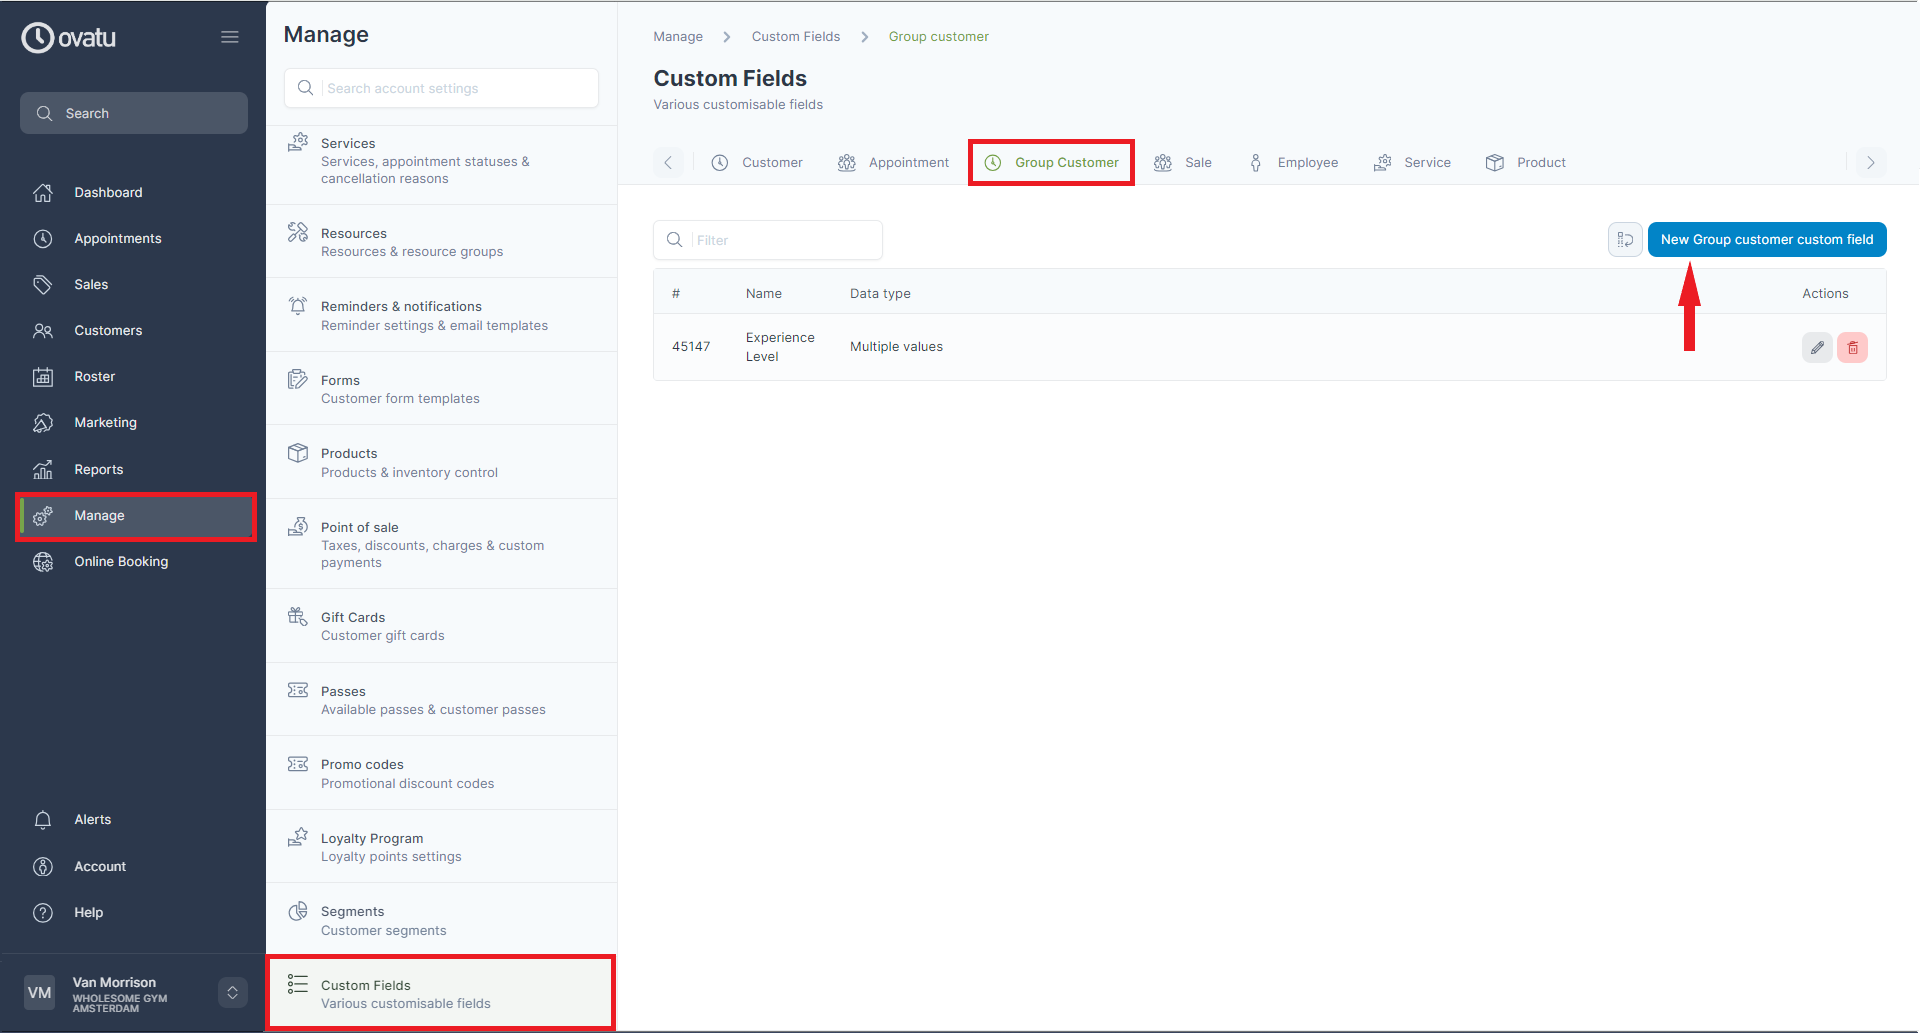Viewport: 1920px width, 1033px height.
Task: Click the pencil edit icon for Experience Level
Action: click(x=1817, y=347)
